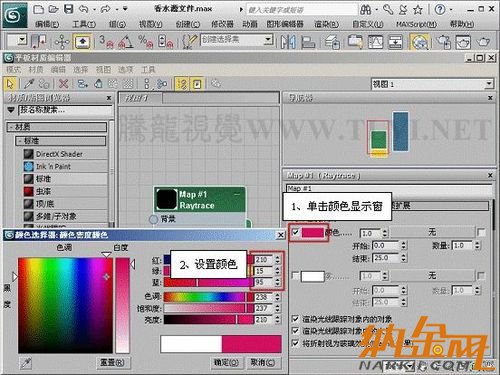Switch to the 视图1 tab in editor
Image resolution: width=500 pixels, height=375 pixels.
click(141, 98)
